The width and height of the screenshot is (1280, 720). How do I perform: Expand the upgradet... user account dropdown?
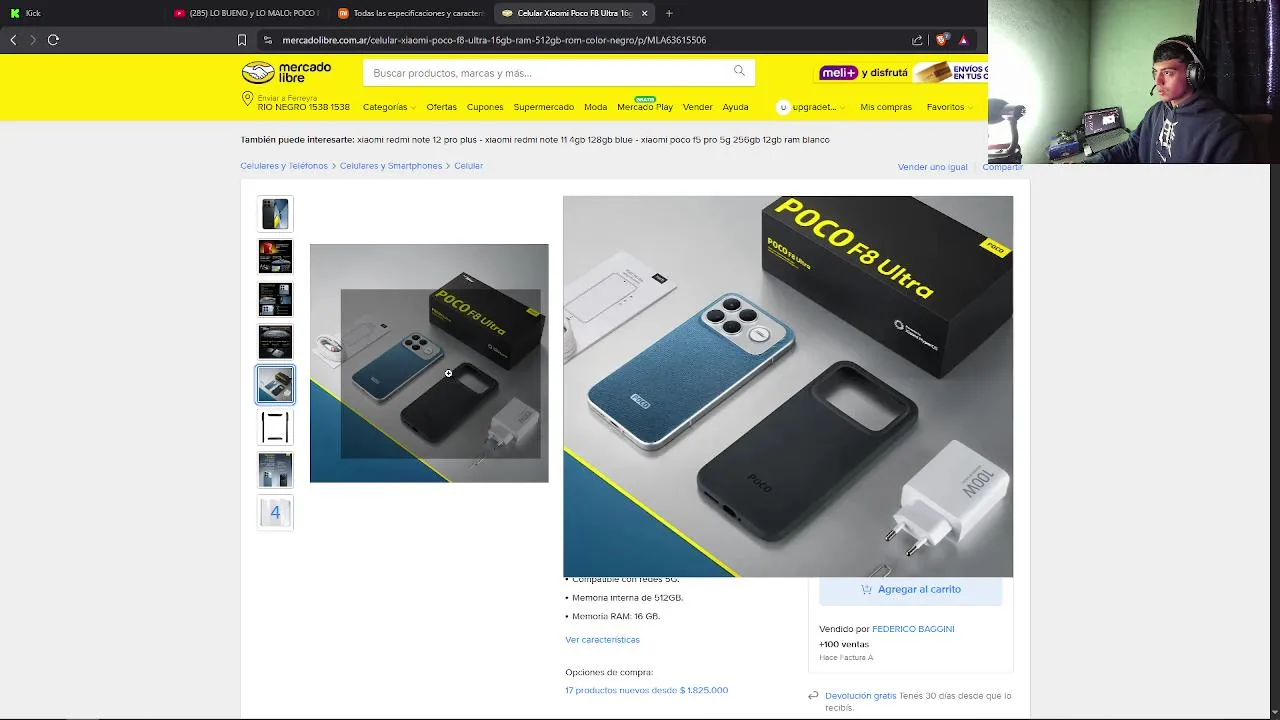[x=811, y=107]
